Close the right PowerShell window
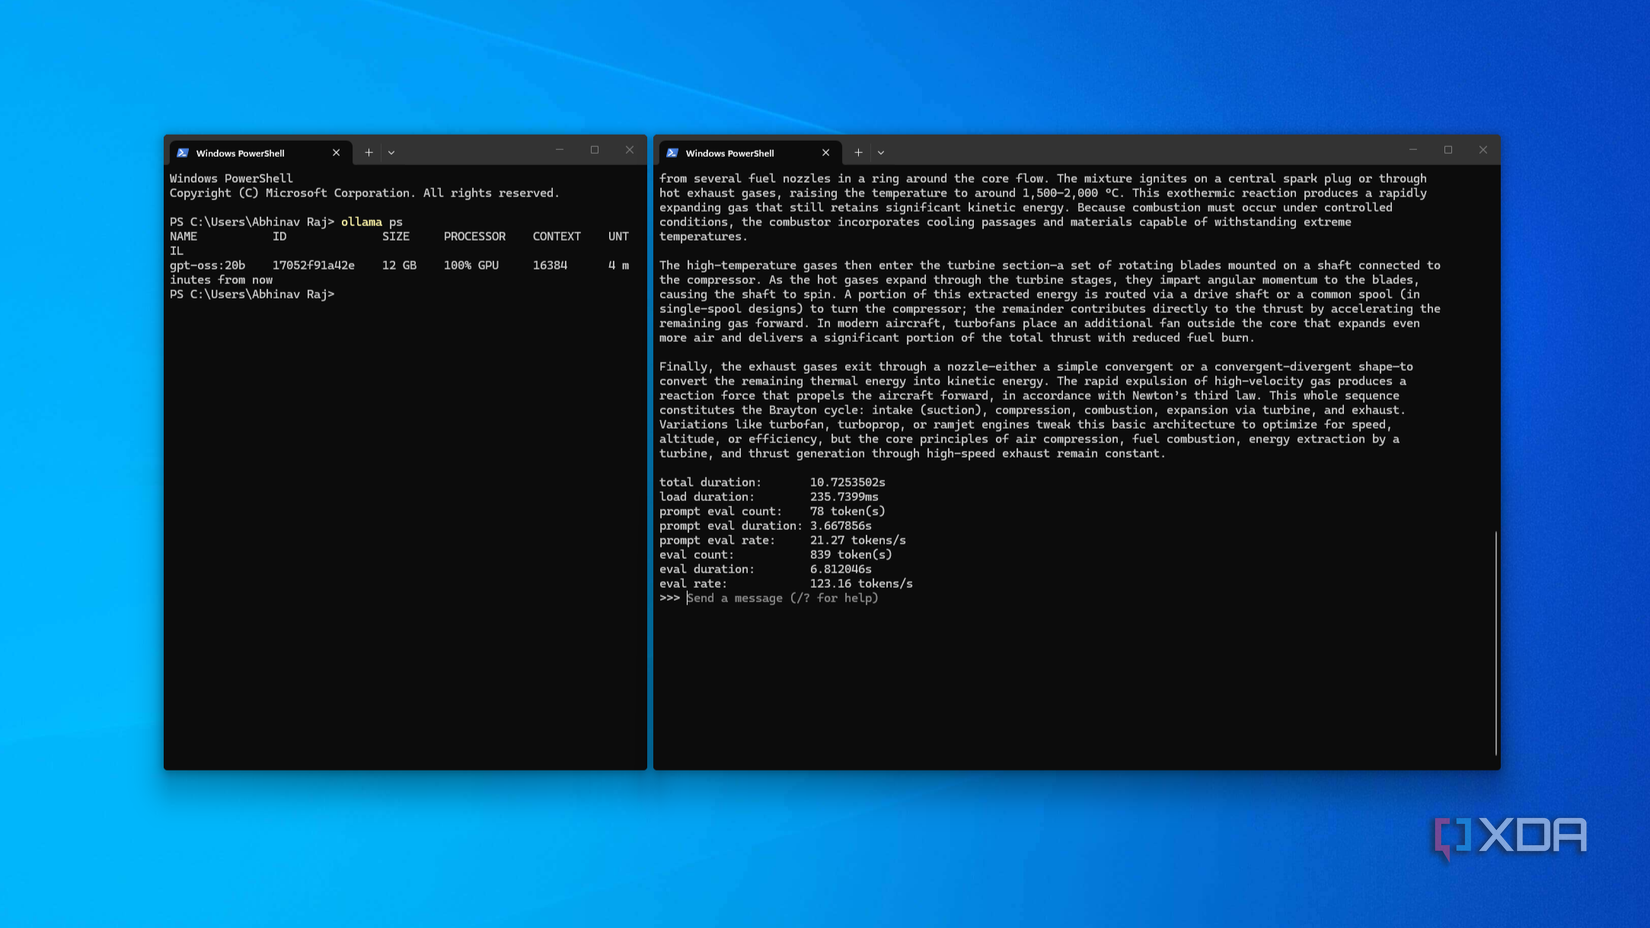This screenshot has width=1650, height=928. [x=1483, y=150]
